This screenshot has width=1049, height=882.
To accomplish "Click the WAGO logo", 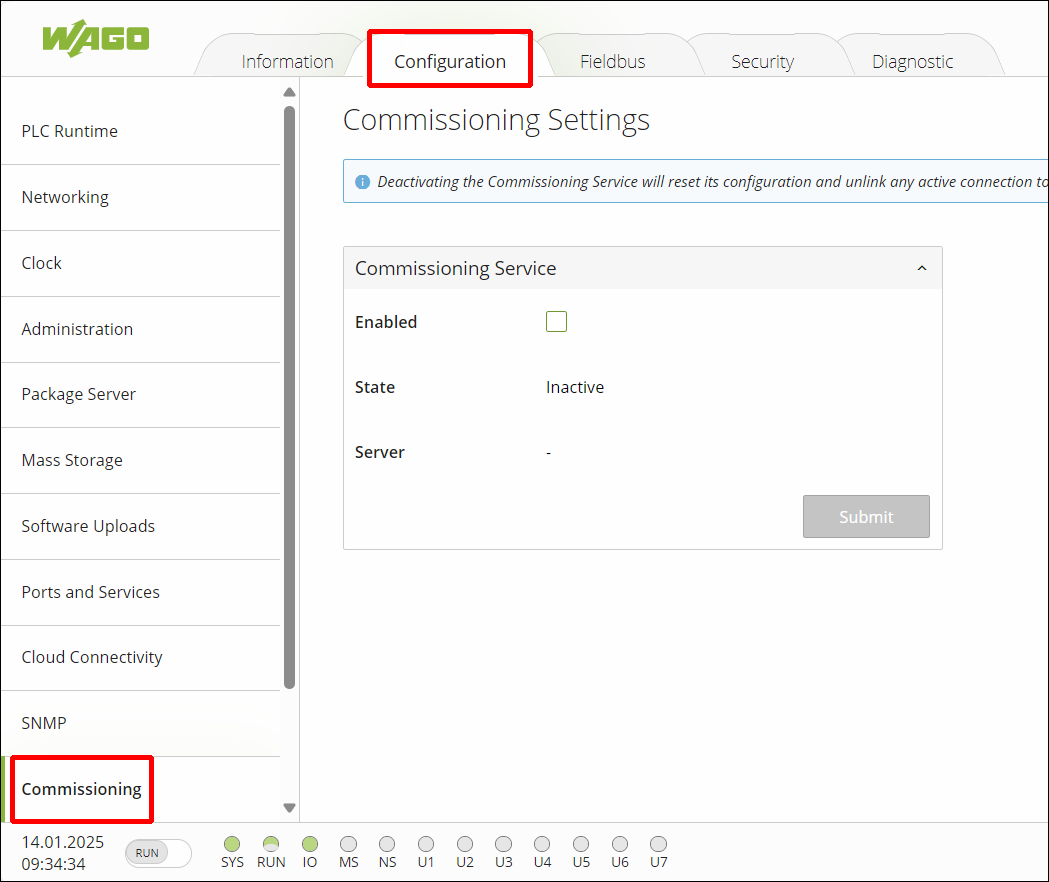I will [x=95, y=40].
